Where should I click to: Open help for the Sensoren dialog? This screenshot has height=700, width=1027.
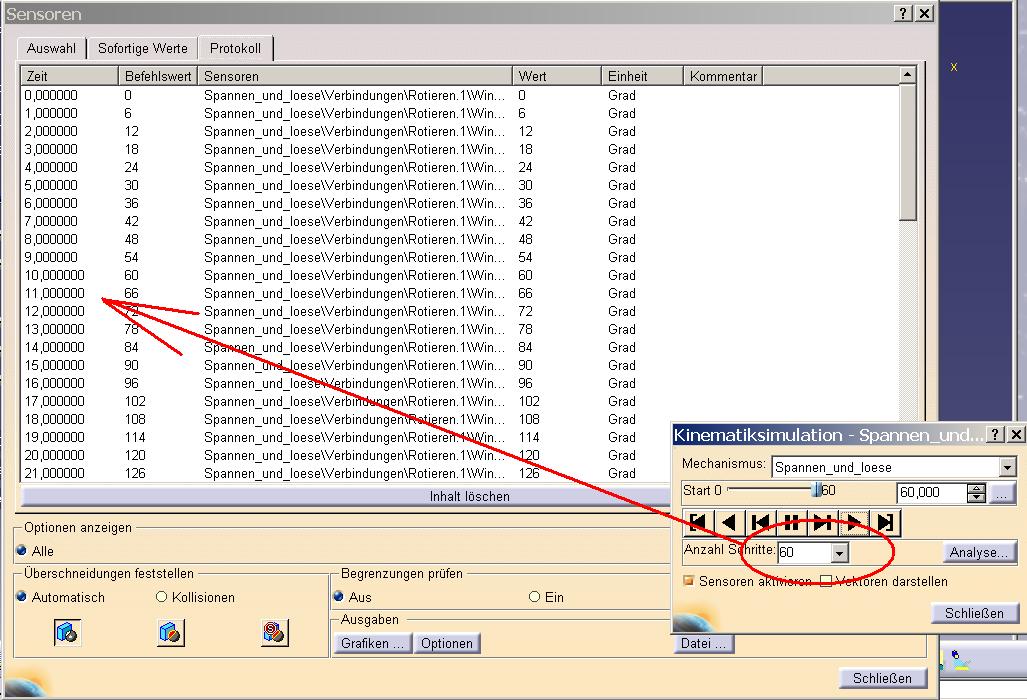click(x=903, y=13)
